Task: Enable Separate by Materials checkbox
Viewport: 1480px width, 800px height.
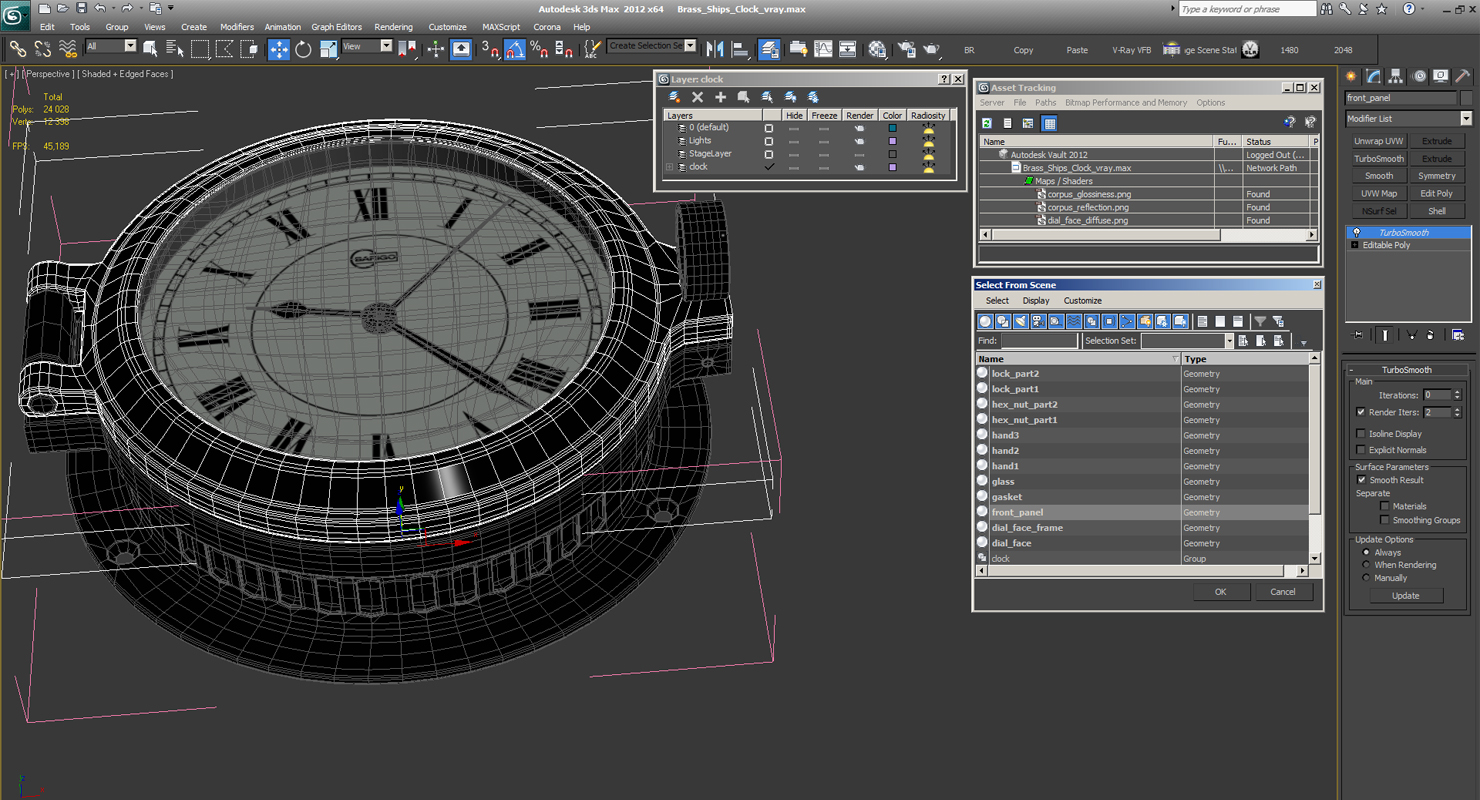Action: click(1385, 506)
